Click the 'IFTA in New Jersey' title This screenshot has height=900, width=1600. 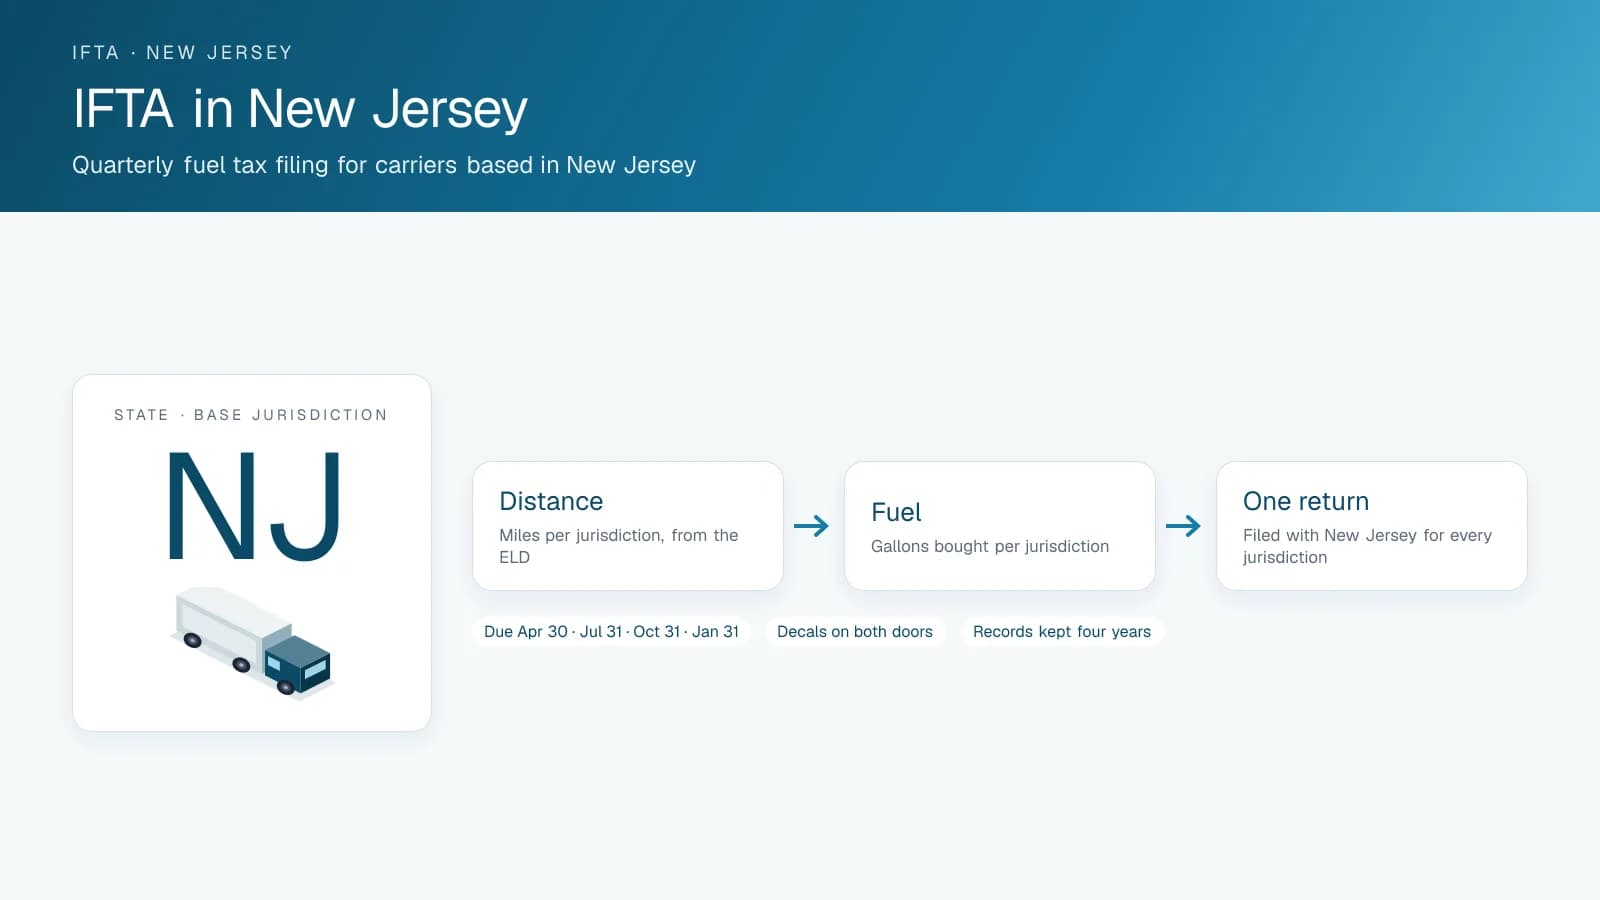(x=300, y=109)
